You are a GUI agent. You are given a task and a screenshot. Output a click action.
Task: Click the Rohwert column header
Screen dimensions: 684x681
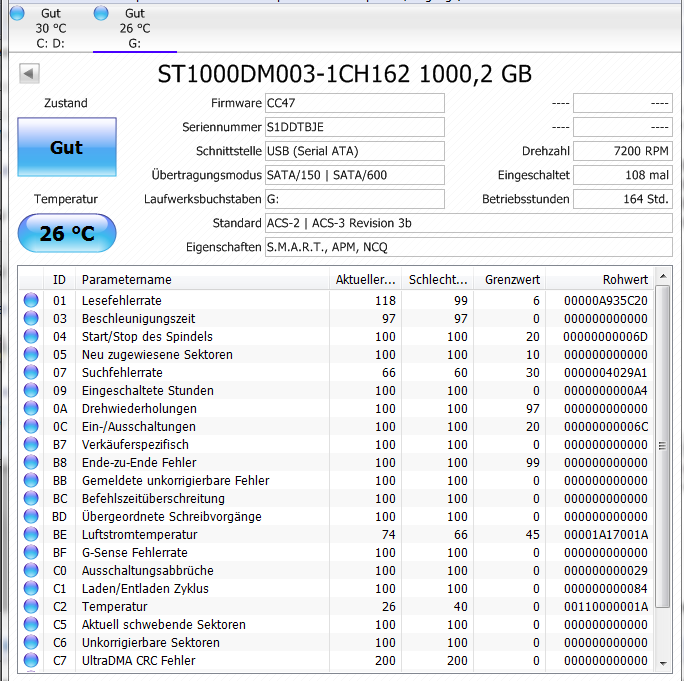[599, 280]
